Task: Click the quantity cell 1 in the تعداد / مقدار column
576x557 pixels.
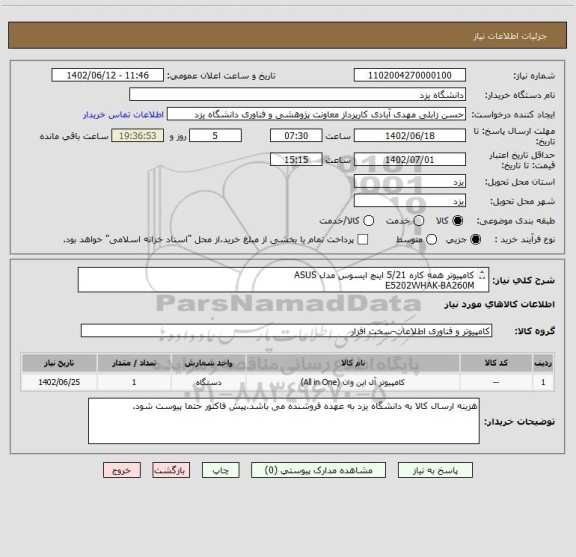Action: coord(134,382)
